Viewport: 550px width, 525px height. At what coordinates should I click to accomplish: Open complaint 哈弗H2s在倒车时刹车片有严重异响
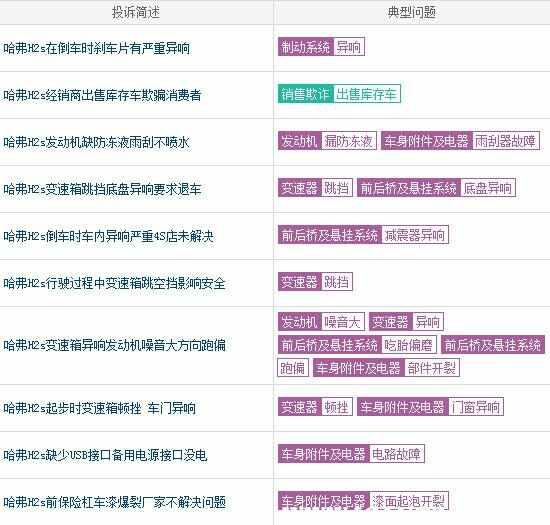point(97,48)
